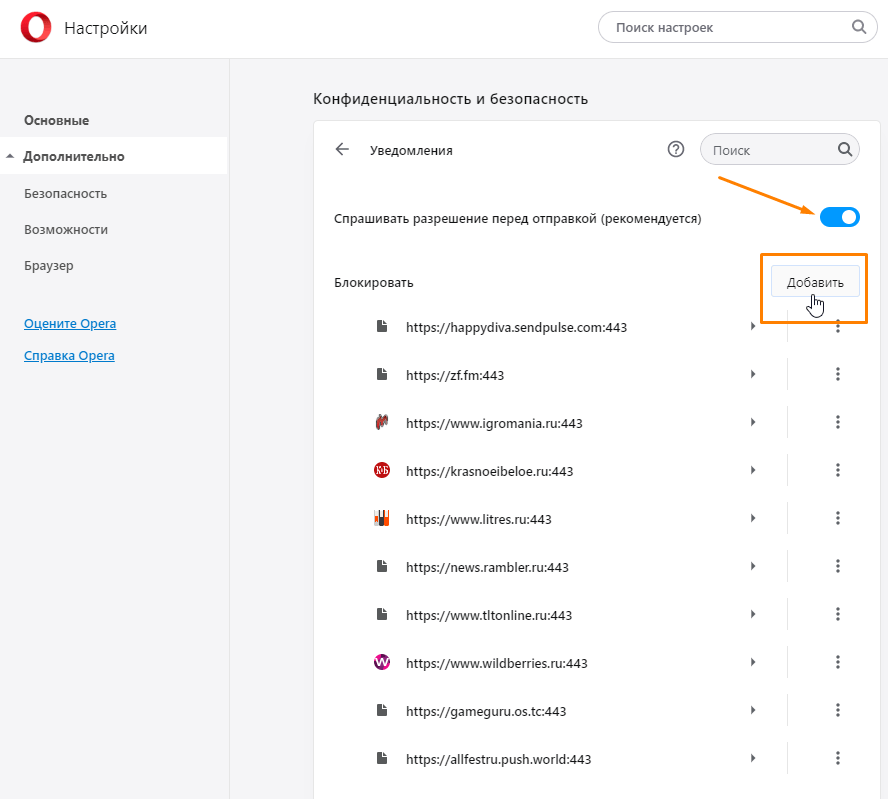Select Основные in the sidebar
Screen dimensions: 888x799
tap(57, 121)
